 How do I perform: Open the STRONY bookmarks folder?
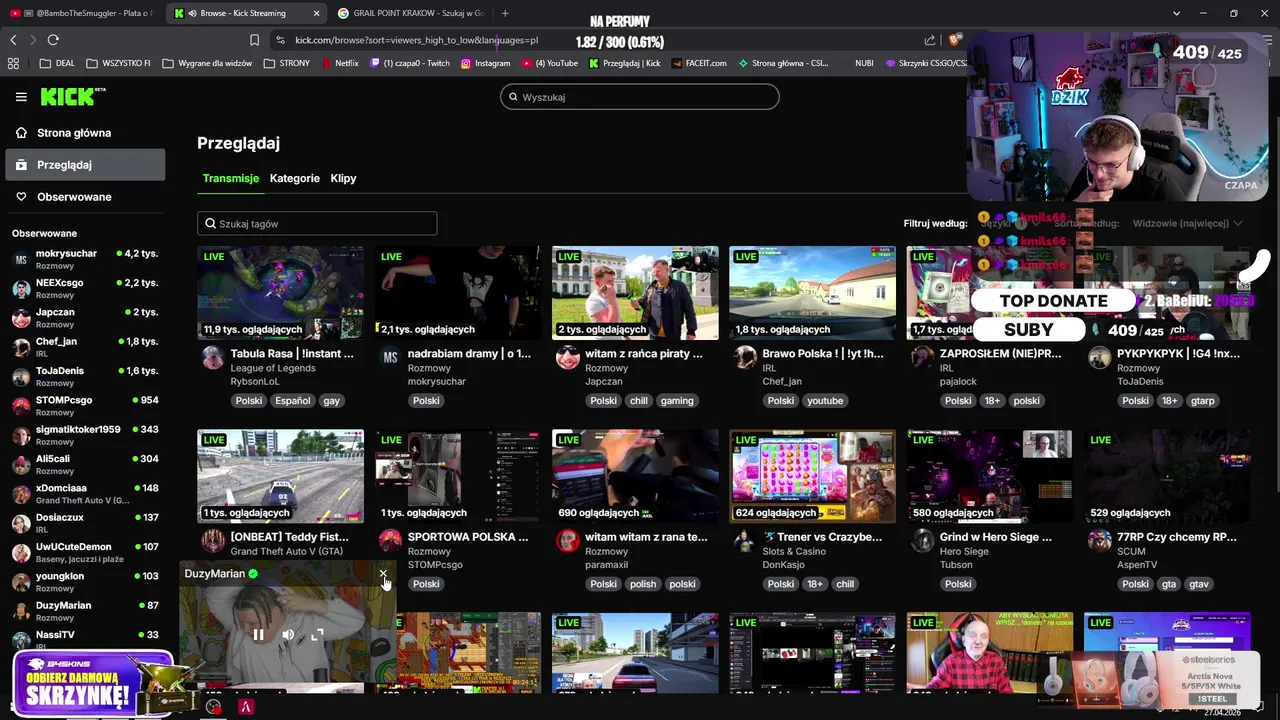(x=287, y=63)
